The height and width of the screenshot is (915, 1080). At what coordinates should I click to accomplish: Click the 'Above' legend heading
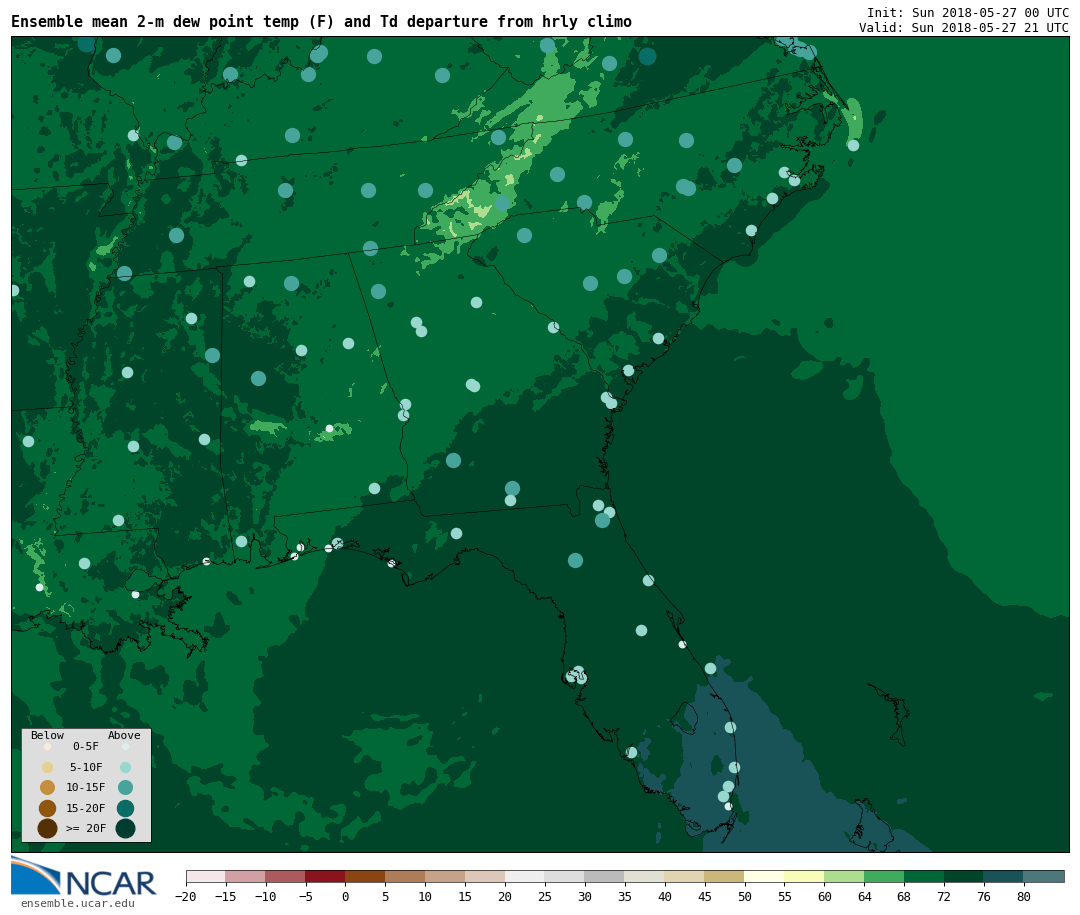click(124, 735)
